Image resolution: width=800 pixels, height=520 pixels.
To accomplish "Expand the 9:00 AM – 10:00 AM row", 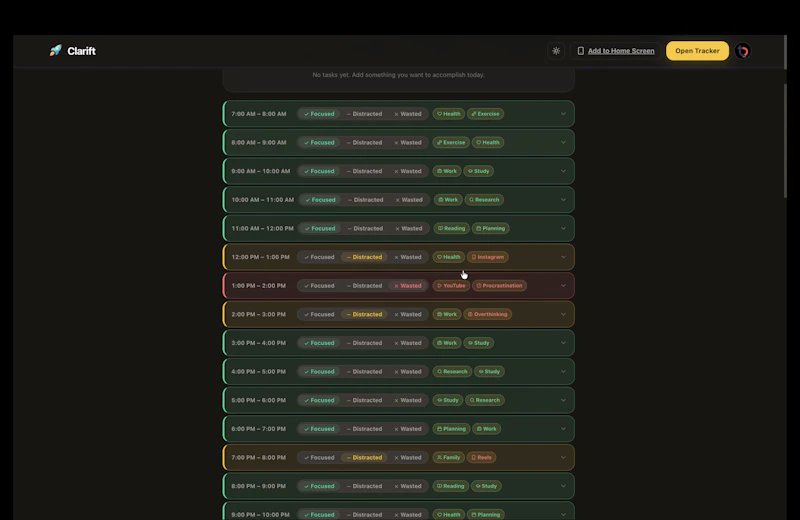I will click(x=563, y=171).
